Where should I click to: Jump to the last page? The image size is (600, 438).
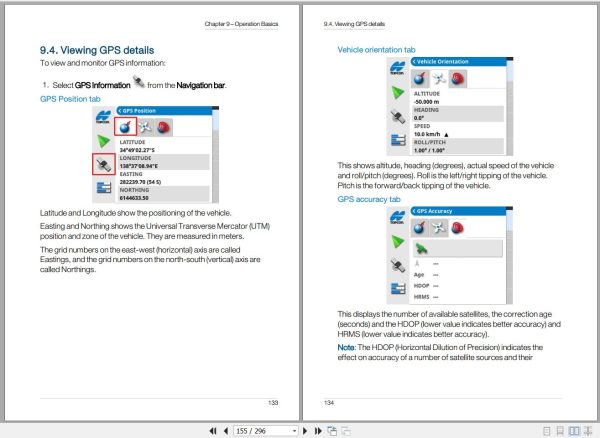(318, 431)
